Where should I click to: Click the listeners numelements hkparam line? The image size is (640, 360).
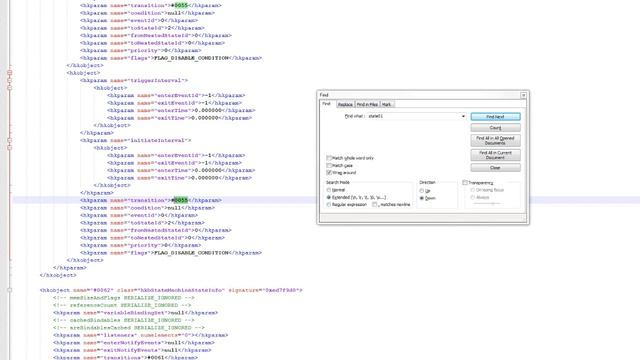(x=140, y=335)
